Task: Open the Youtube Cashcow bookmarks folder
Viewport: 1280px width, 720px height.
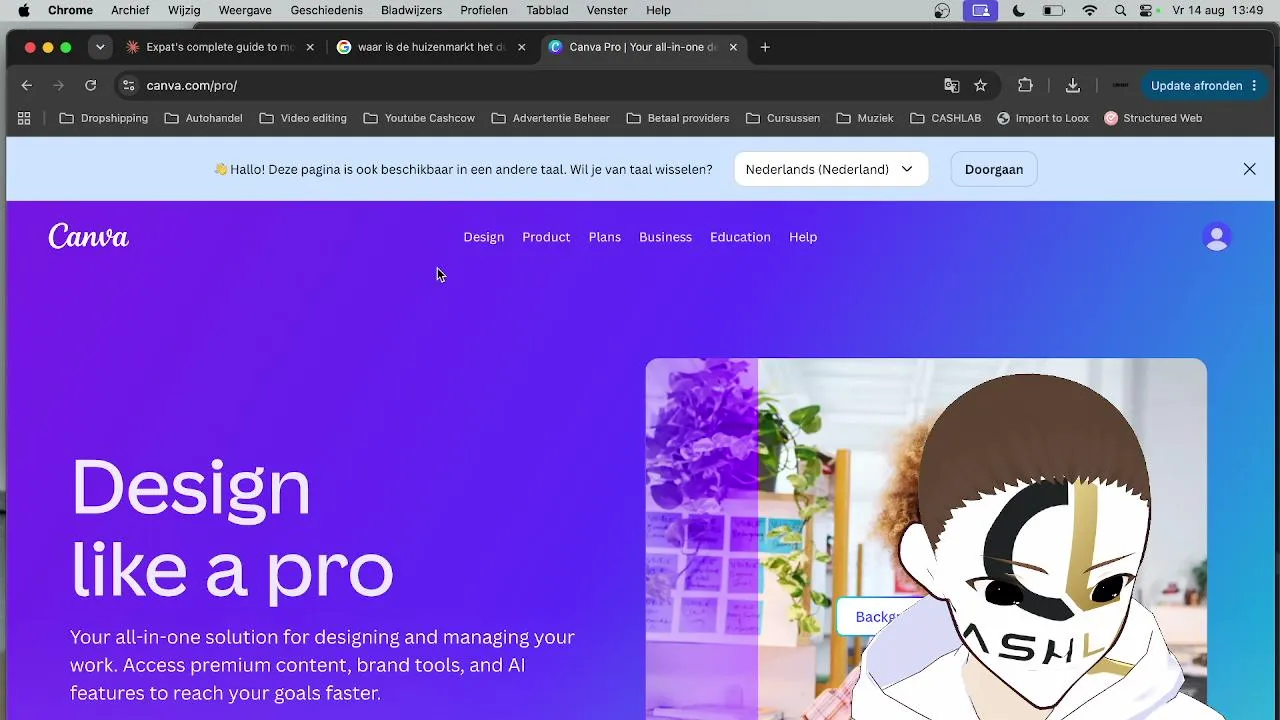Action: 419,118
